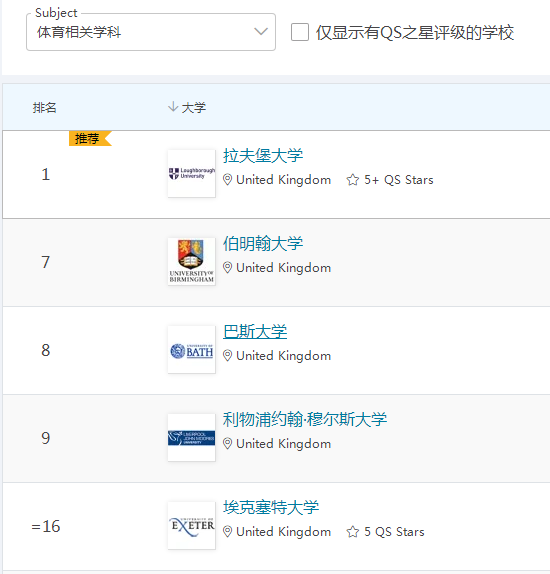Click the University of Bath logo thumbnail

click(192, 350)
